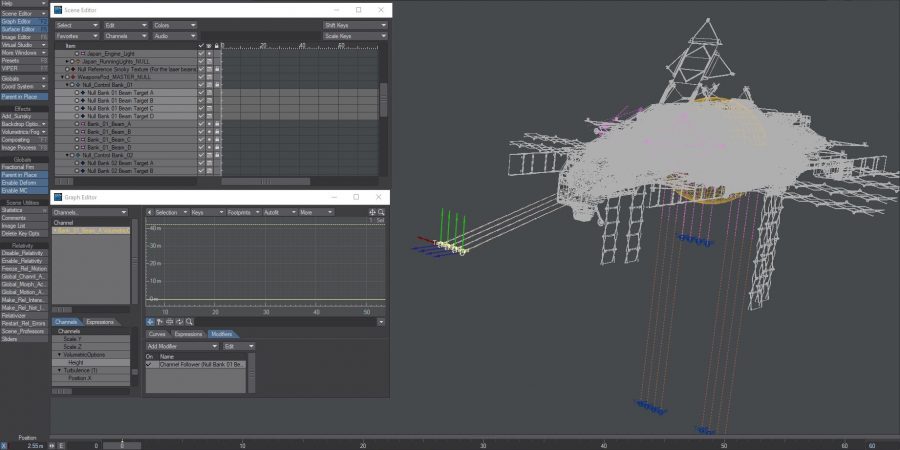Toggle active checkmark for Null Bank 01 Beam Target A

coord(201,93)
